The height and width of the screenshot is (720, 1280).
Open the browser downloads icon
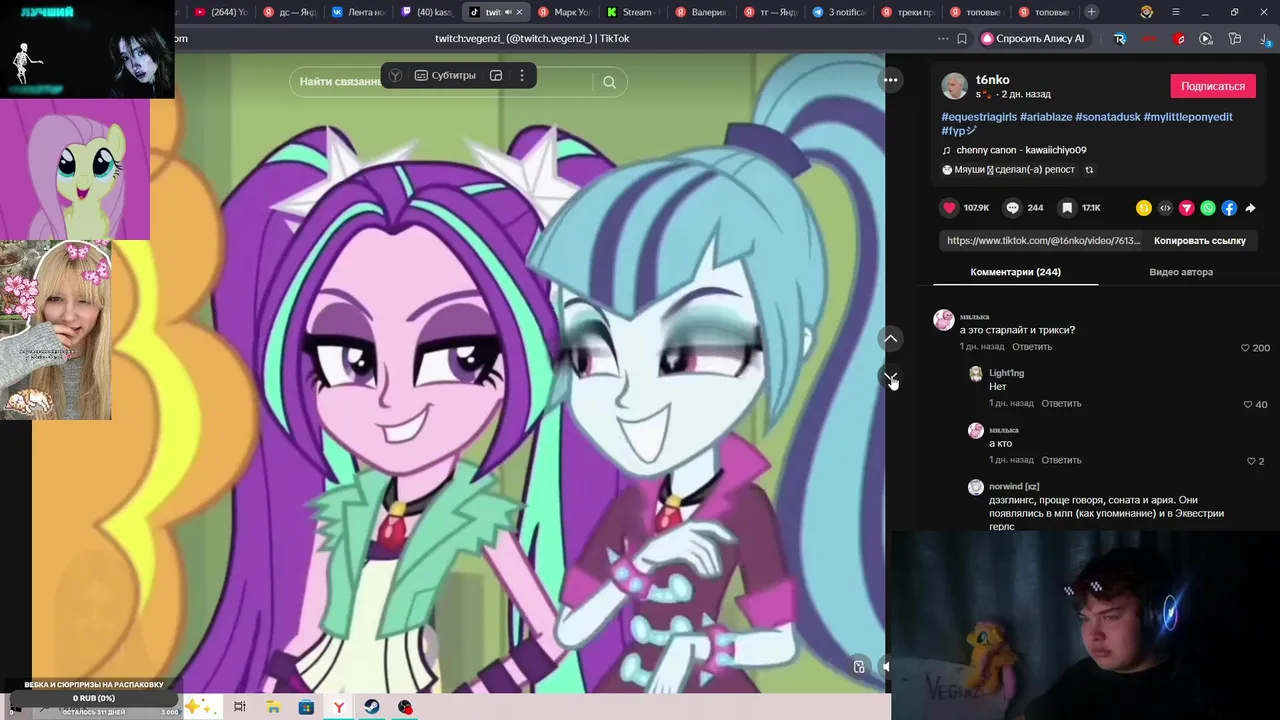(1263, 39)
